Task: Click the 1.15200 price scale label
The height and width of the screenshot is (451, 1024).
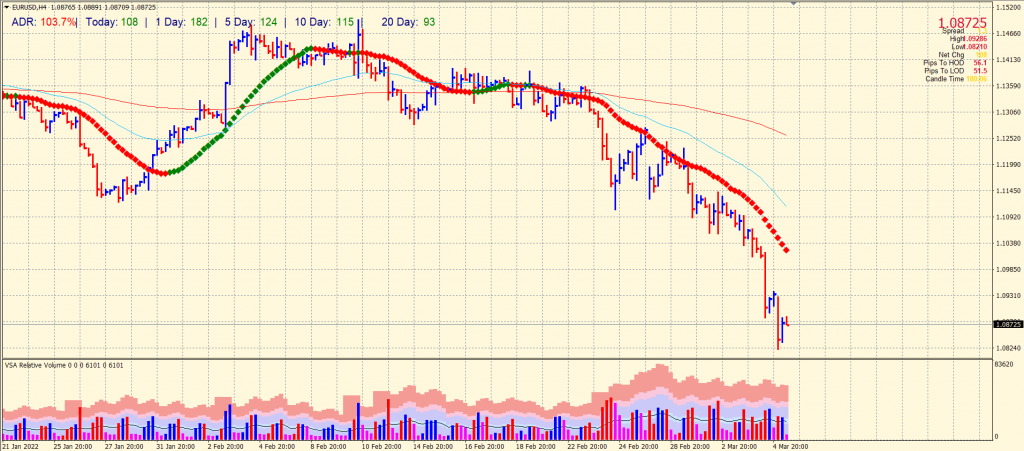Action: click(1008, 7)
